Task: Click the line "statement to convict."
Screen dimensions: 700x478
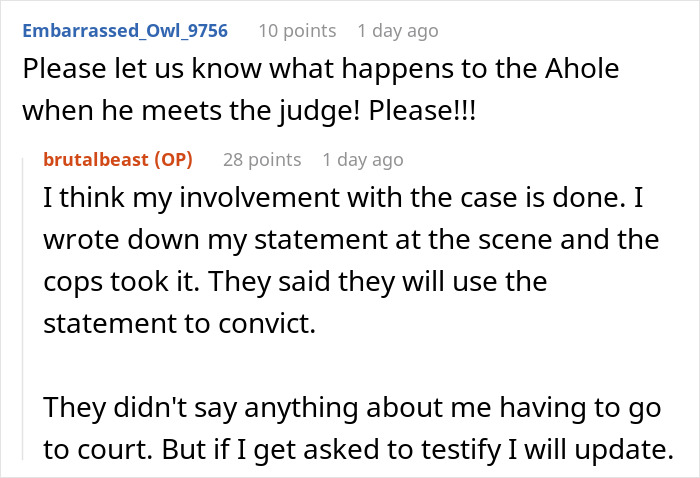Action: (x=179, y=323)
